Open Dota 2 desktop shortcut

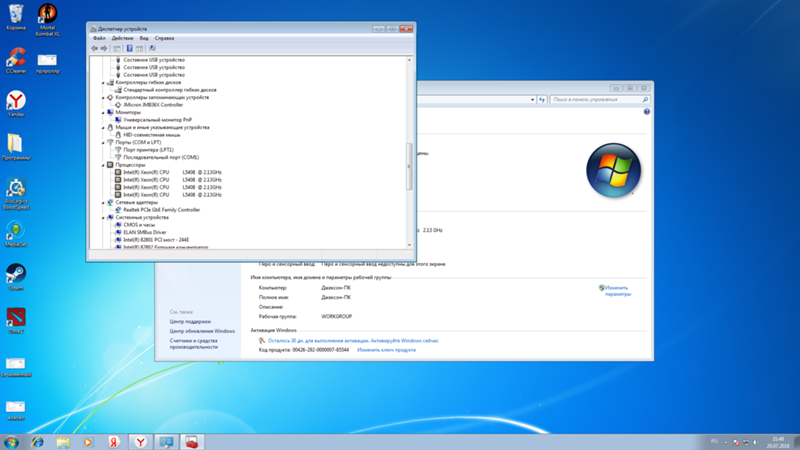point(16,321)
